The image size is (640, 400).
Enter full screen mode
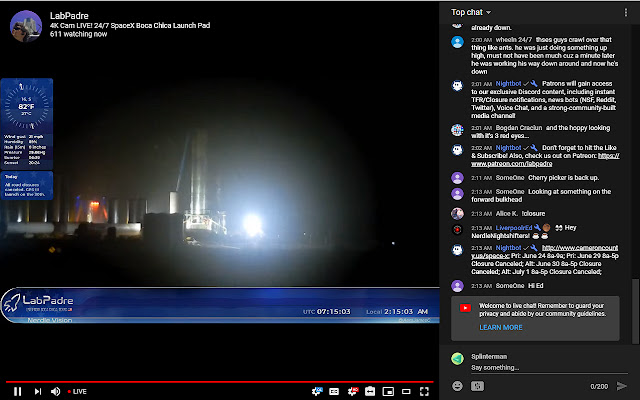tap(424, 391)
